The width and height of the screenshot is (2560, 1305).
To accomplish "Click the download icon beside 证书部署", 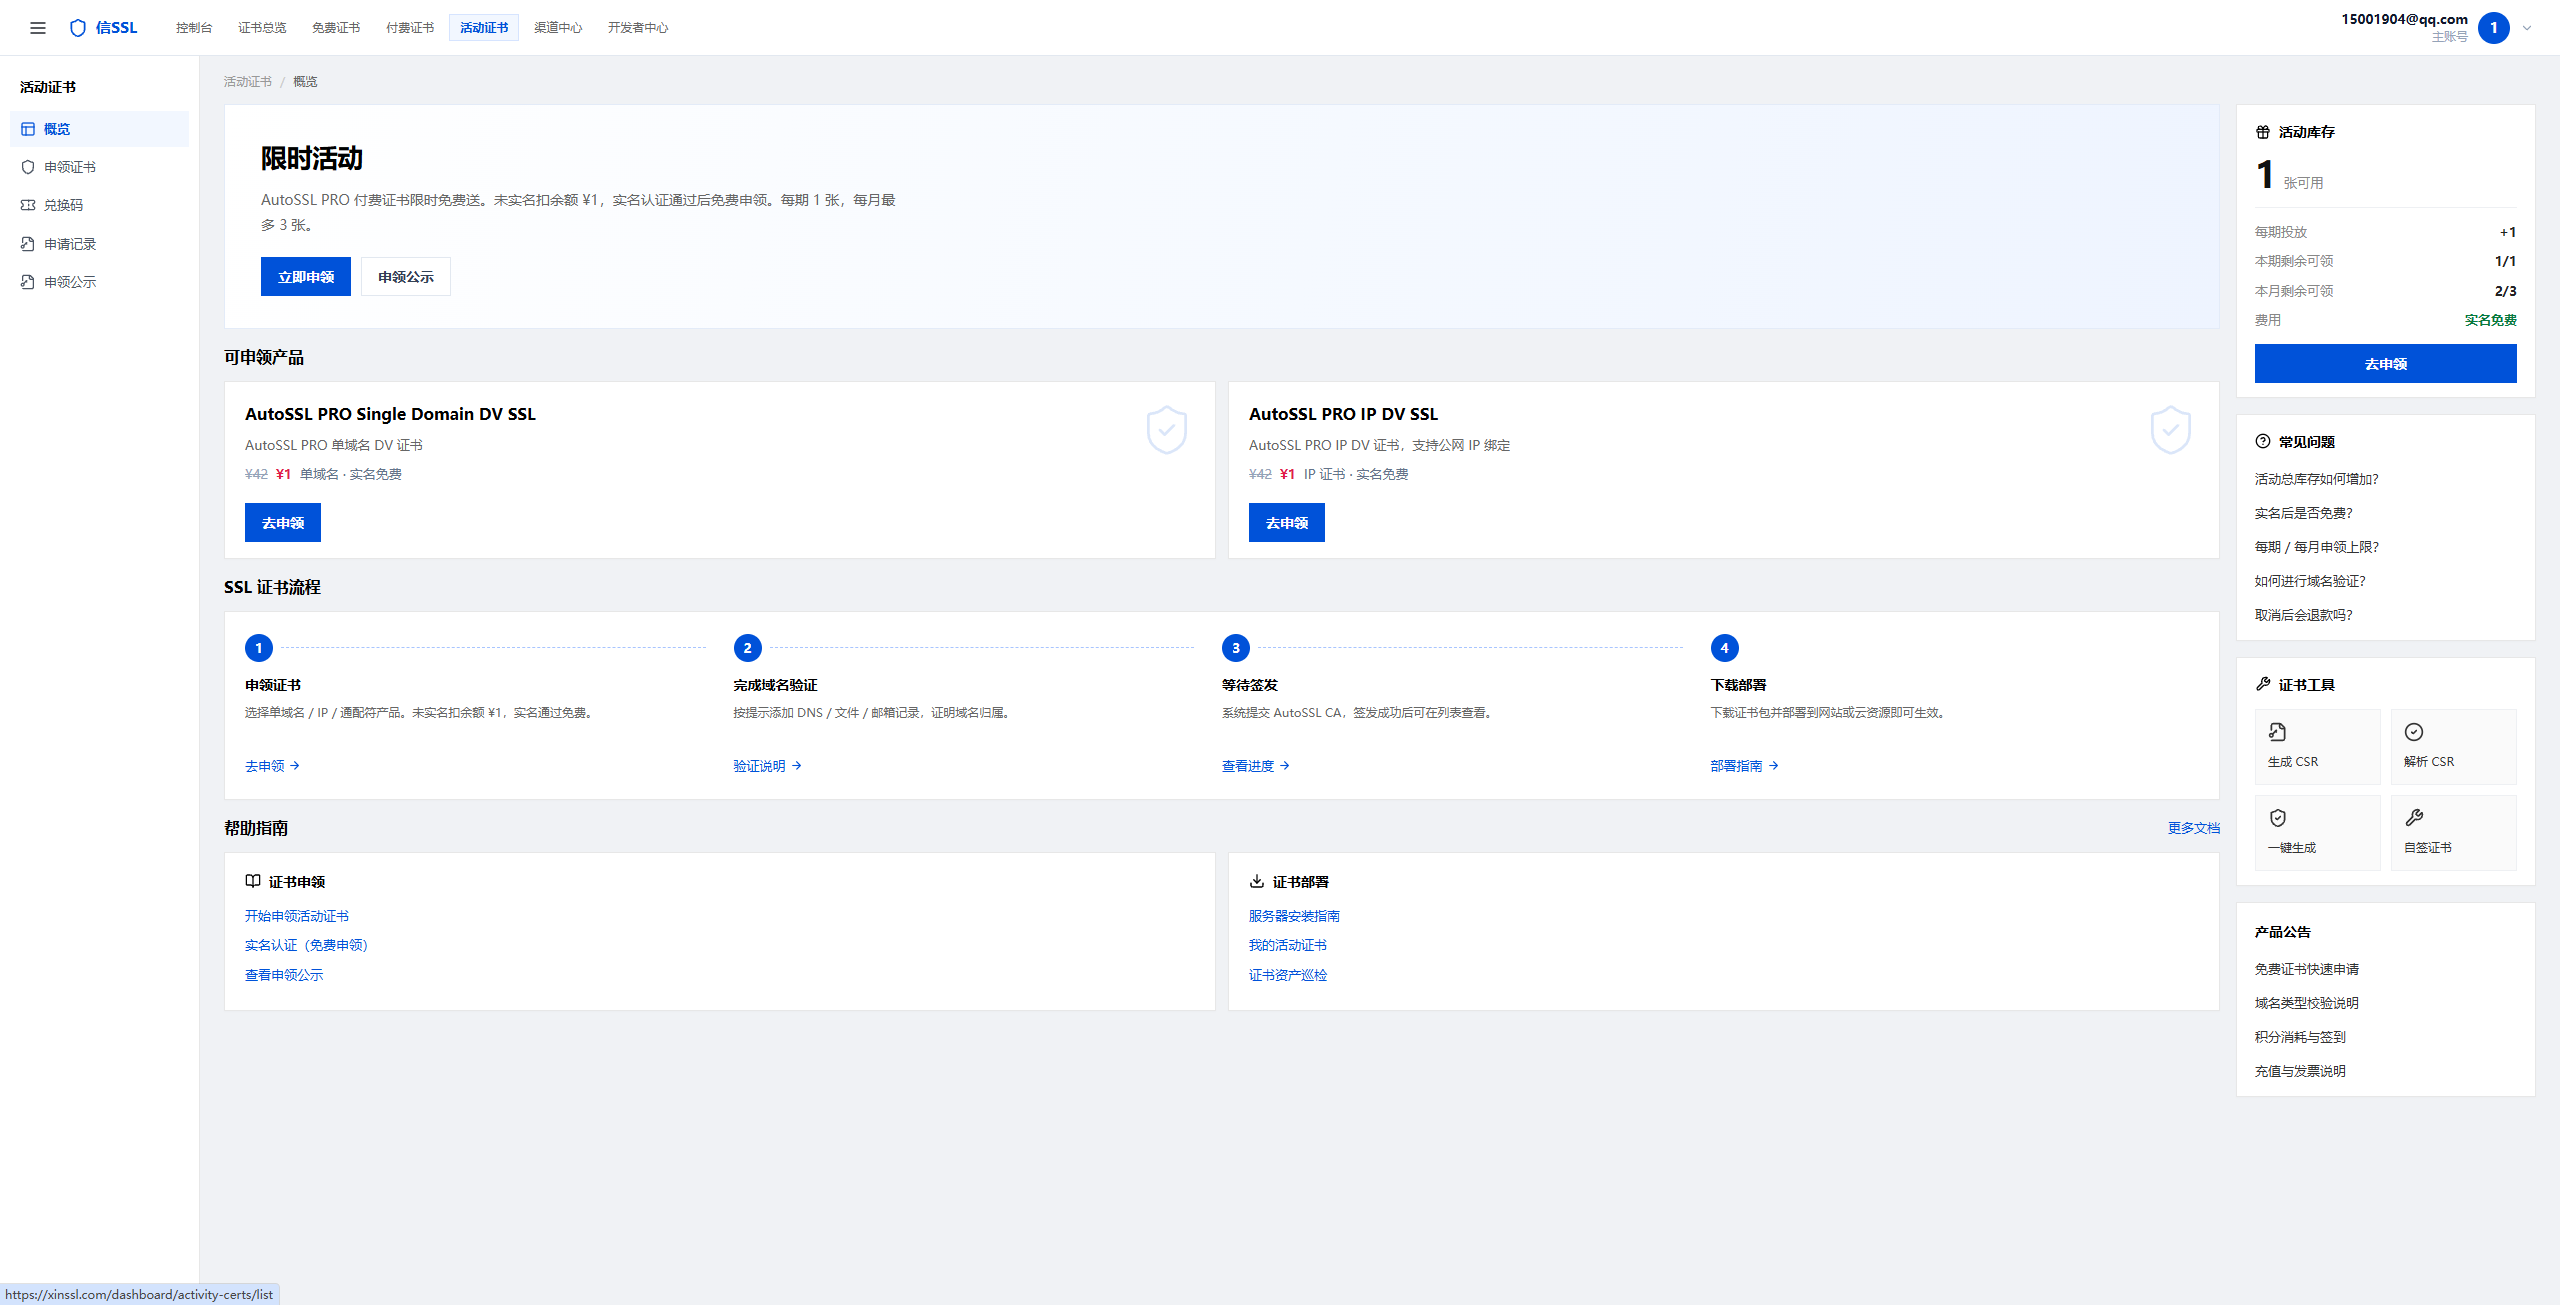I will 1257,881.
